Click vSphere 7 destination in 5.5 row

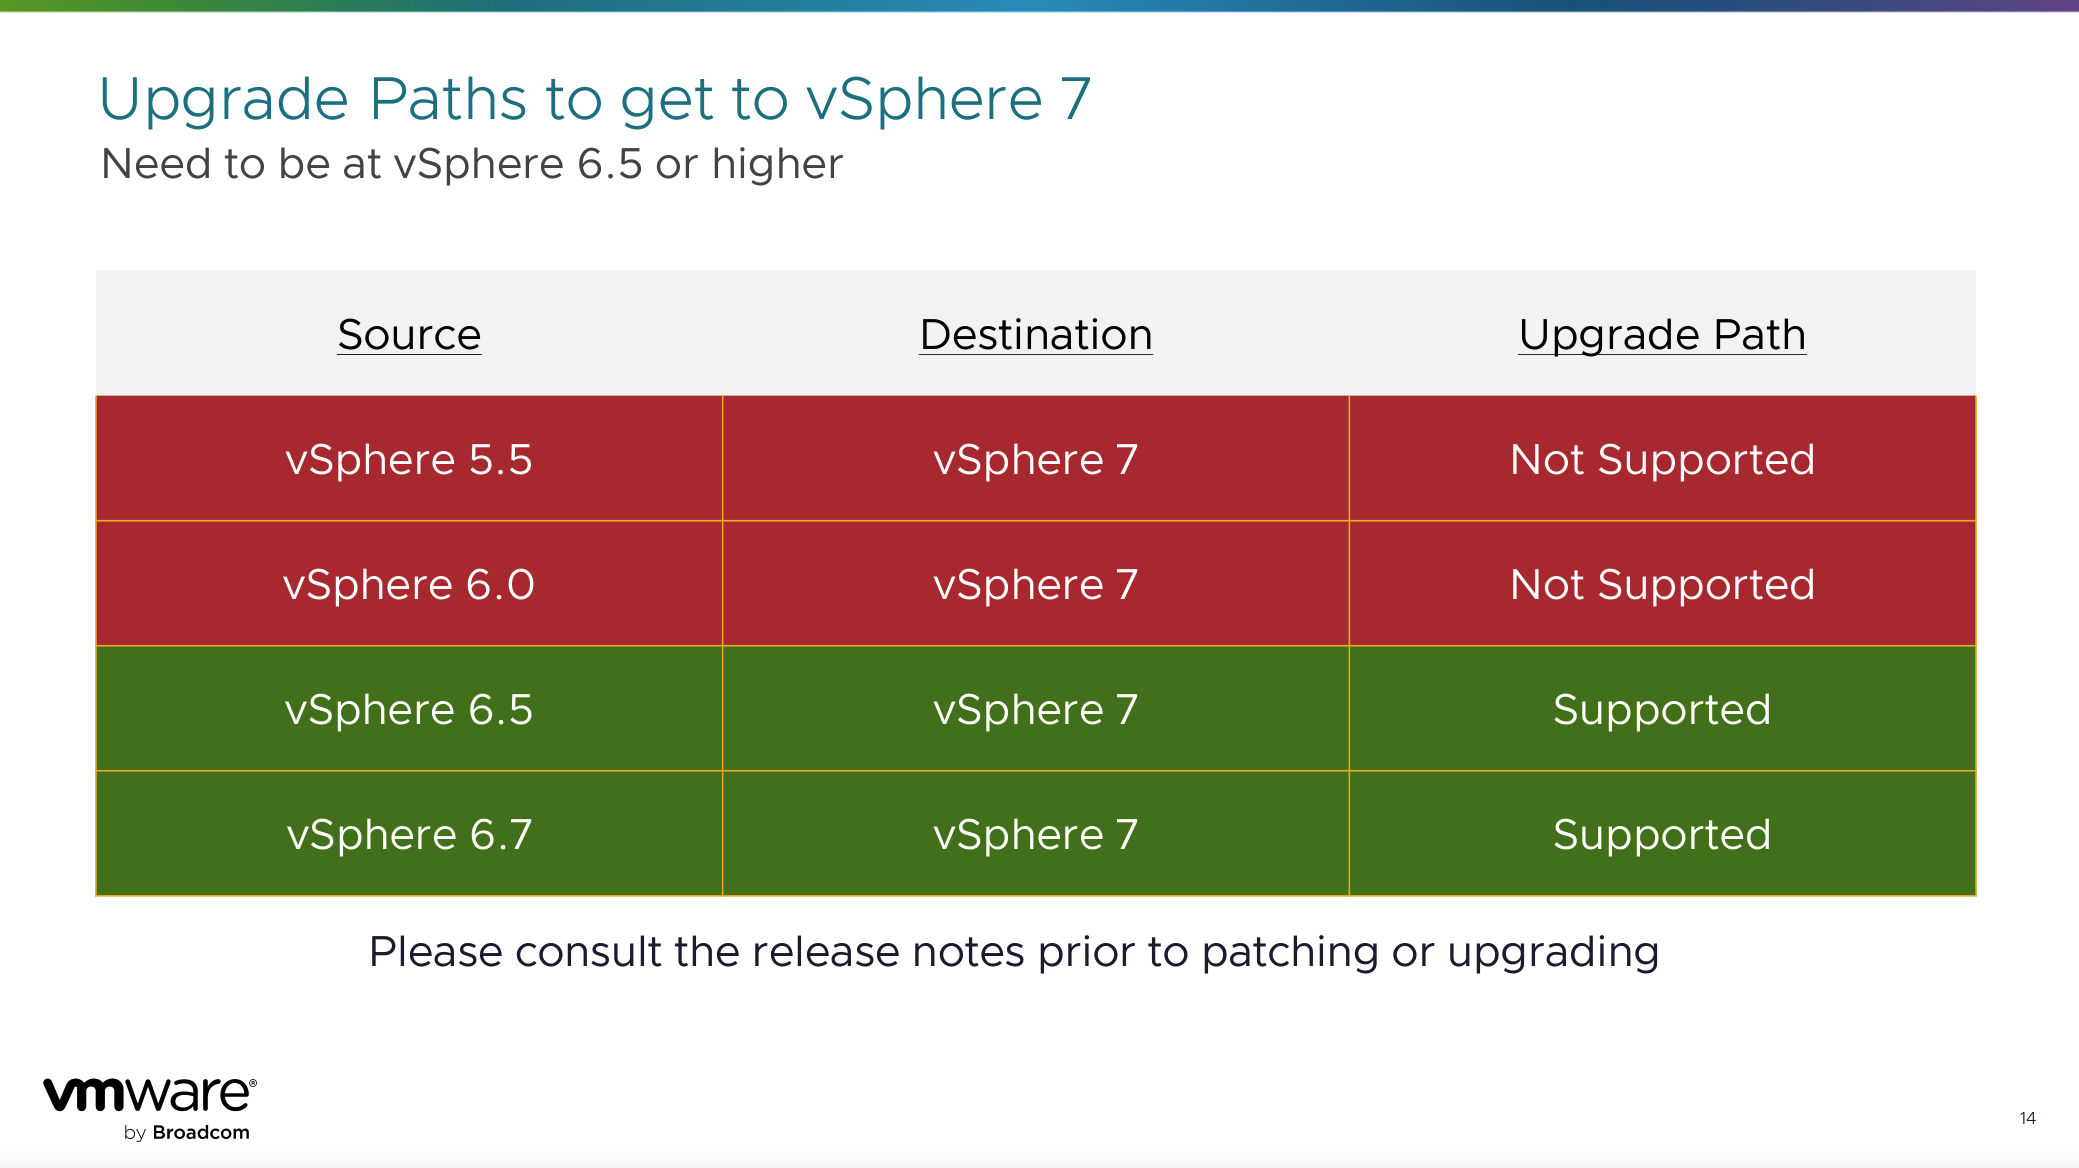point(1036,459)
